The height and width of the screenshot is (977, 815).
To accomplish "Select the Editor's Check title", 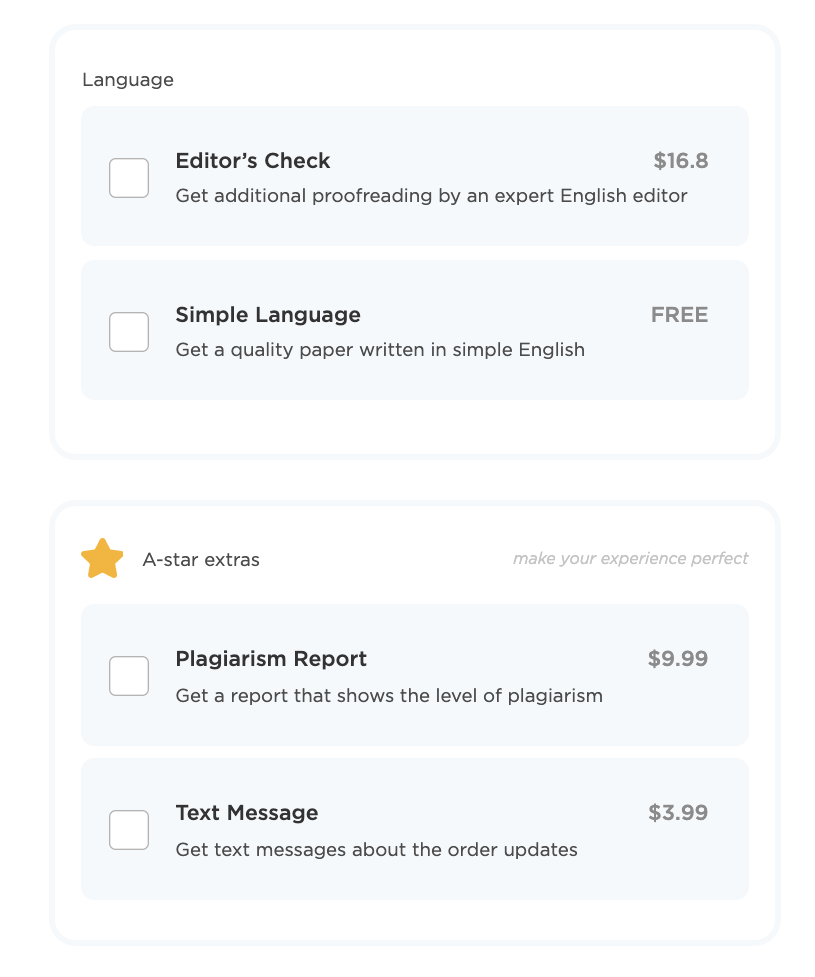I will tap(252, 161).
